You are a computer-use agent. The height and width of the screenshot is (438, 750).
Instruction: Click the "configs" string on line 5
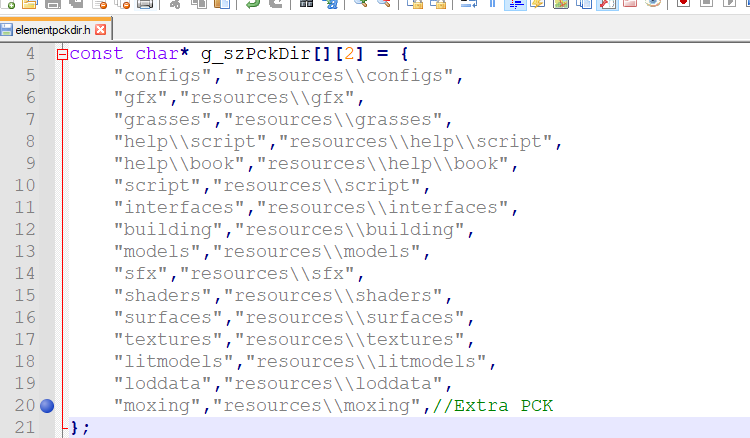[x=163, y=76]
